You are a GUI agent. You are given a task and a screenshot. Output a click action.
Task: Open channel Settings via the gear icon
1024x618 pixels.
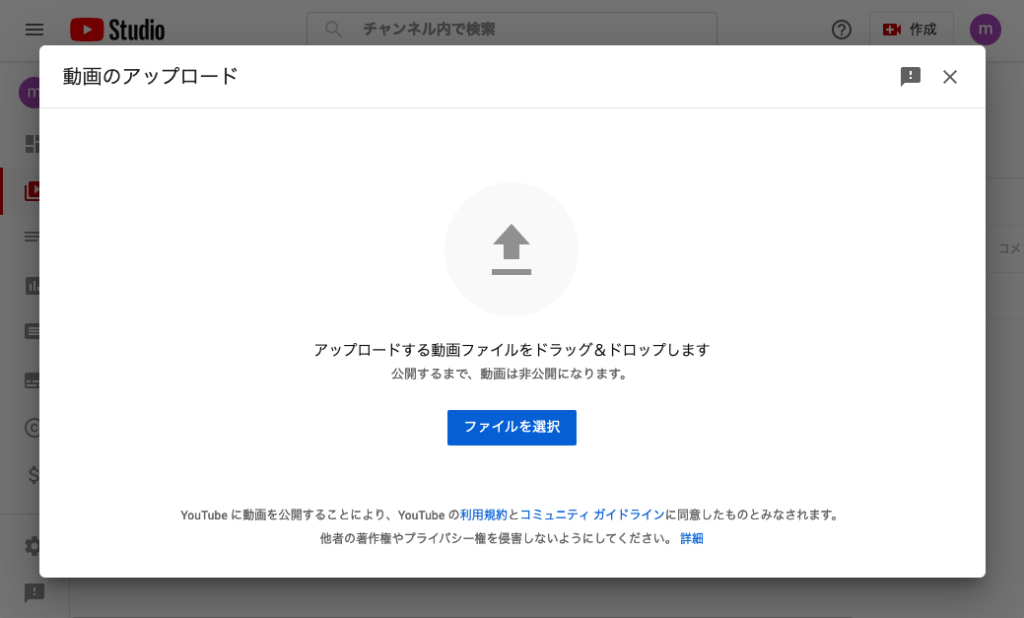pyautogui.click(x=33, y=546)
